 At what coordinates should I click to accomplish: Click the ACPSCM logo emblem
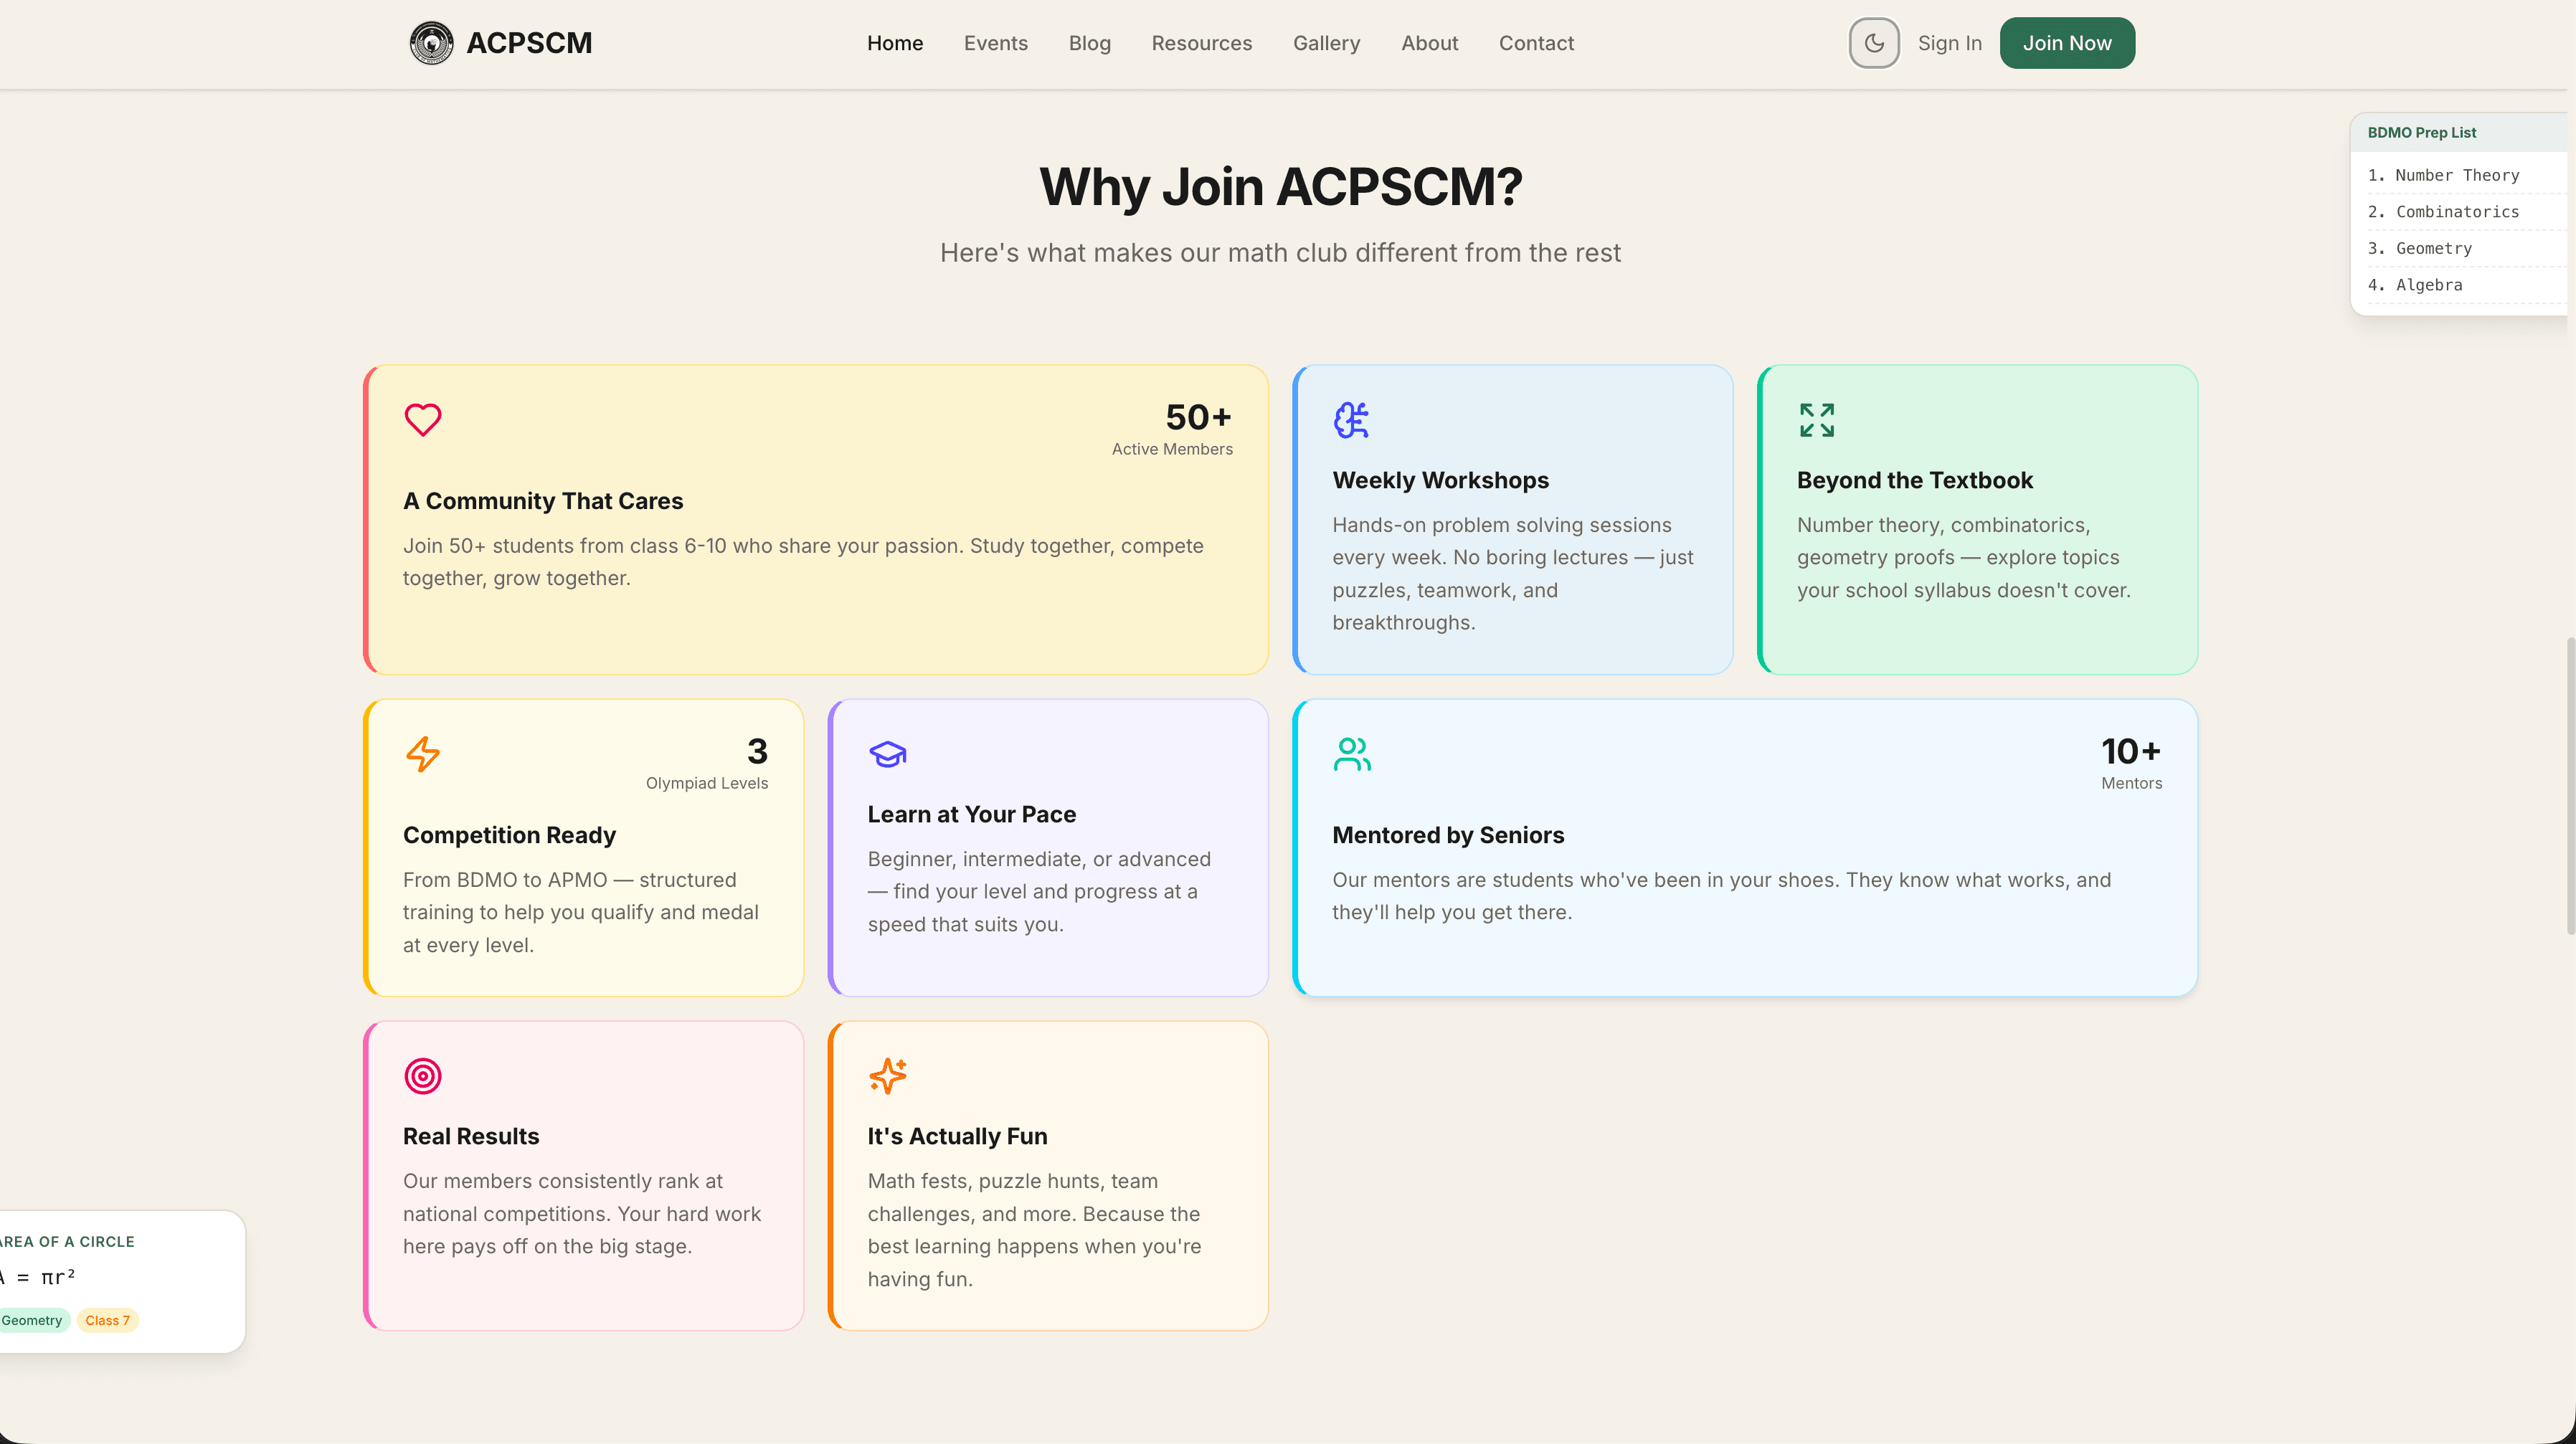[x=431, y=43]
